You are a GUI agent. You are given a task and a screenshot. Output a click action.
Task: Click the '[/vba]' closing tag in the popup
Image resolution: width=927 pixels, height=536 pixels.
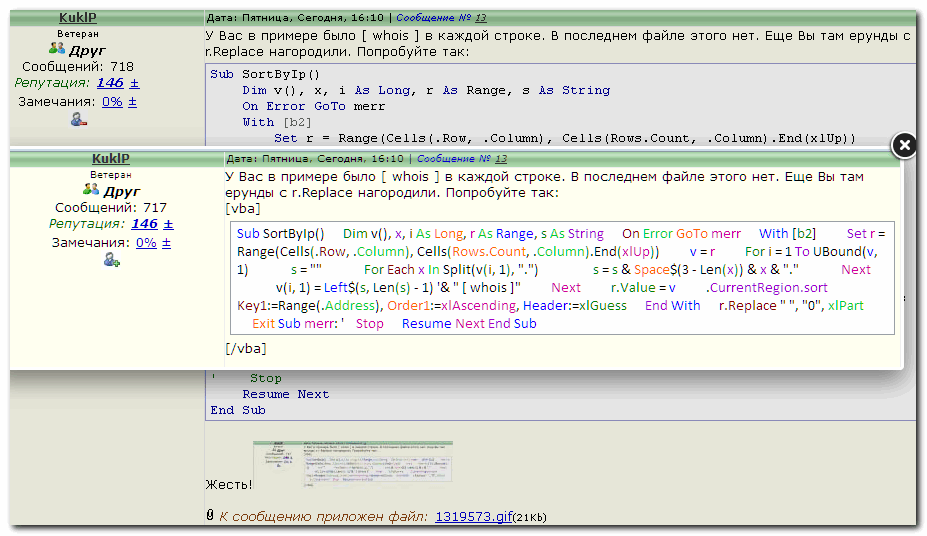click(x=246, y=349)
